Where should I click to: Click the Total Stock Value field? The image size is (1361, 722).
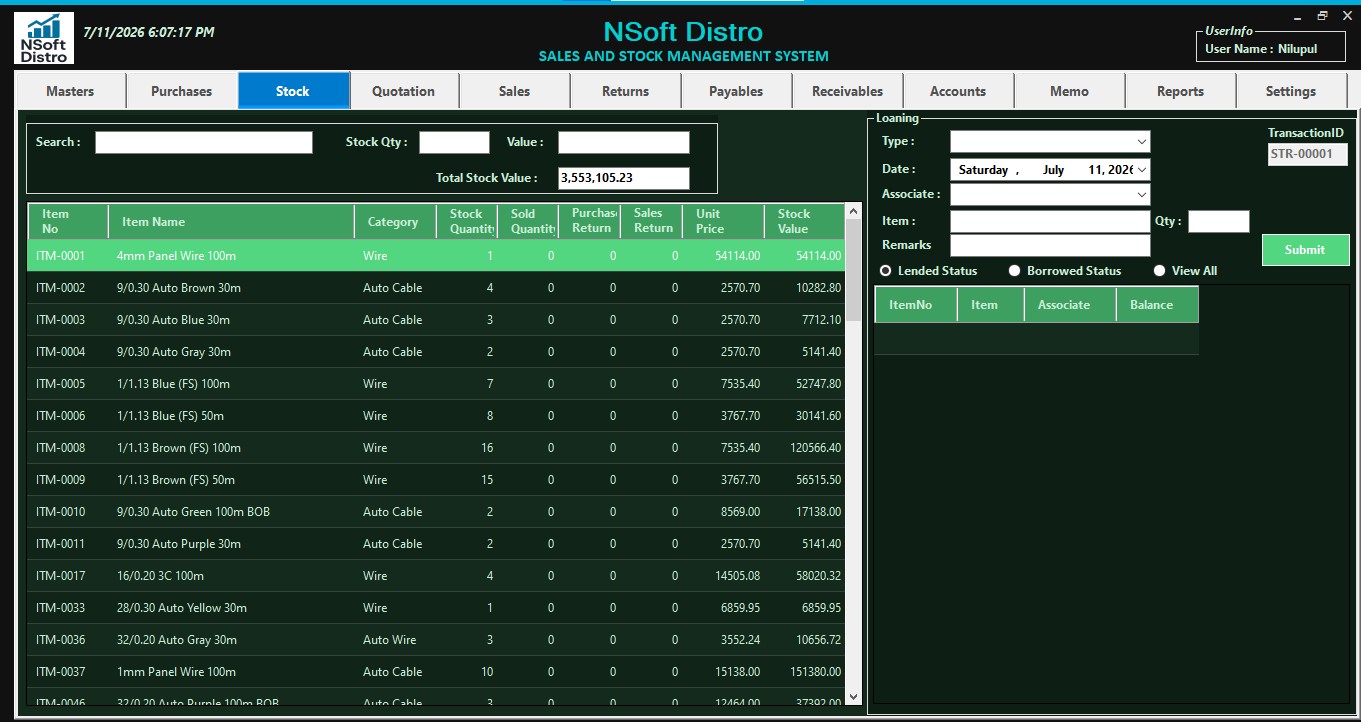tap(624, 178)
